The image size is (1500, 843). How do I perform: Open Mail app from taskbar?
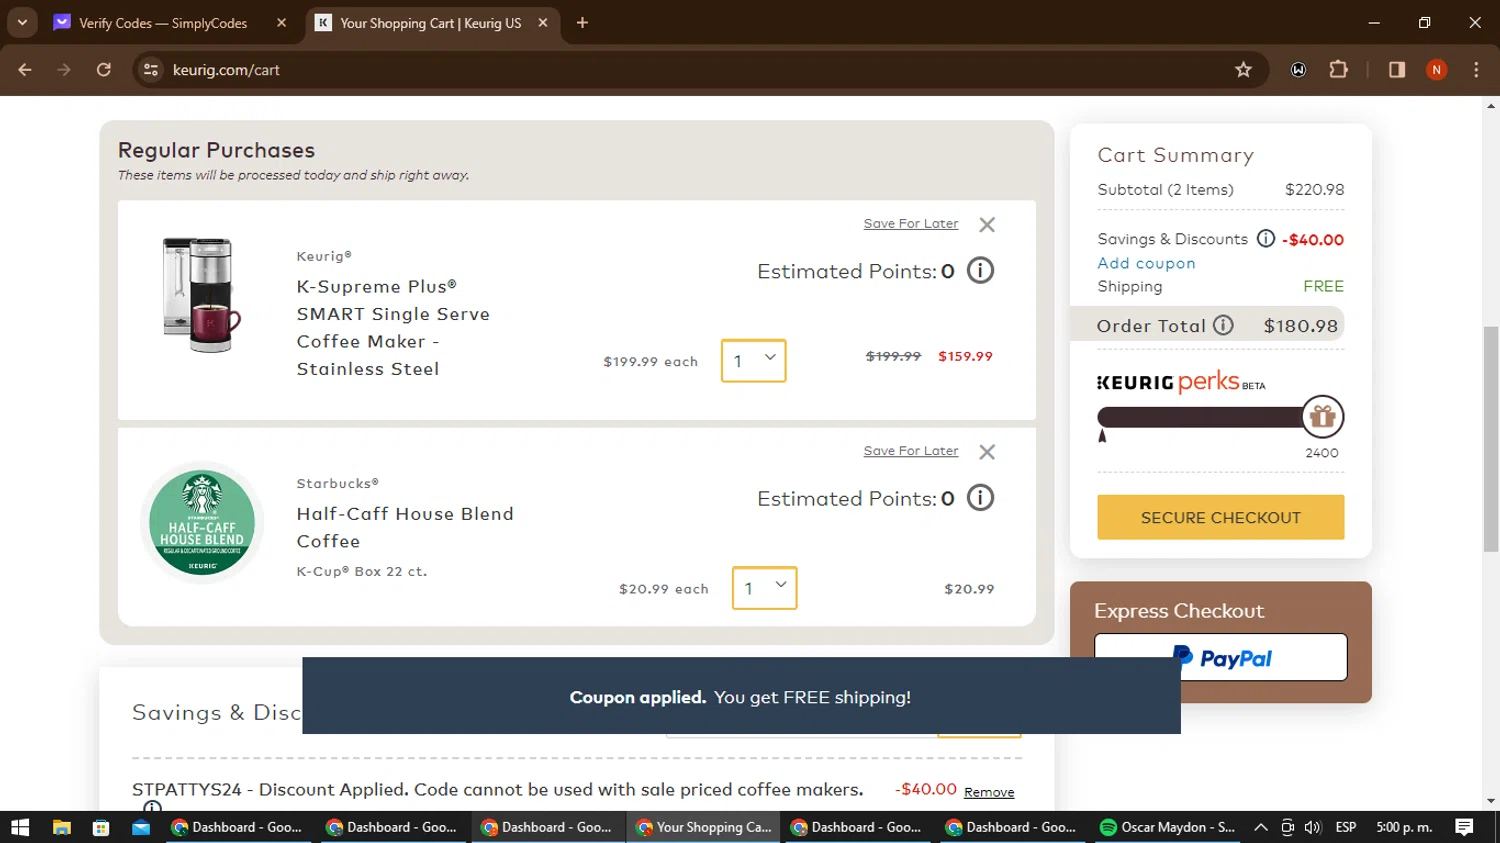(141, 827)
